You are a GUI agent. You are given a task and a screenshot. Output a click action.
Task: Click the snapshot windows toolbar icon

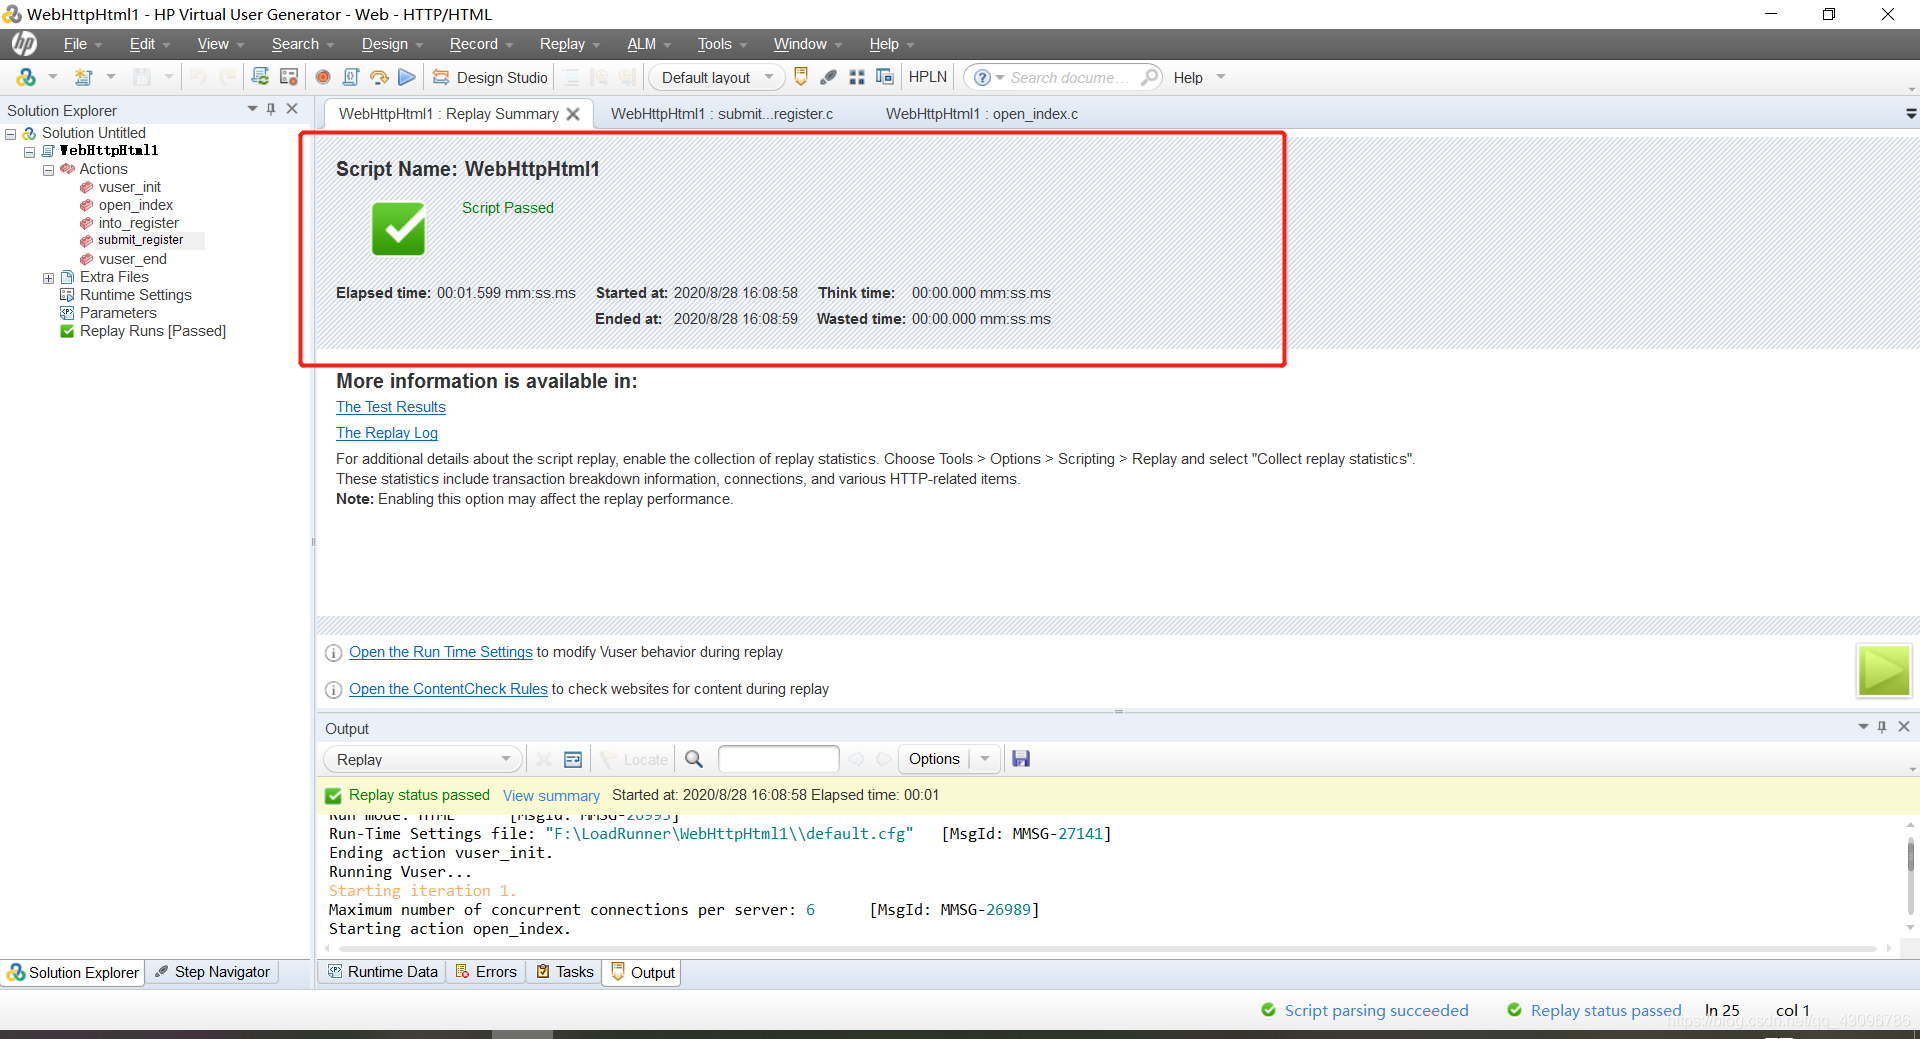pos(885,77)
